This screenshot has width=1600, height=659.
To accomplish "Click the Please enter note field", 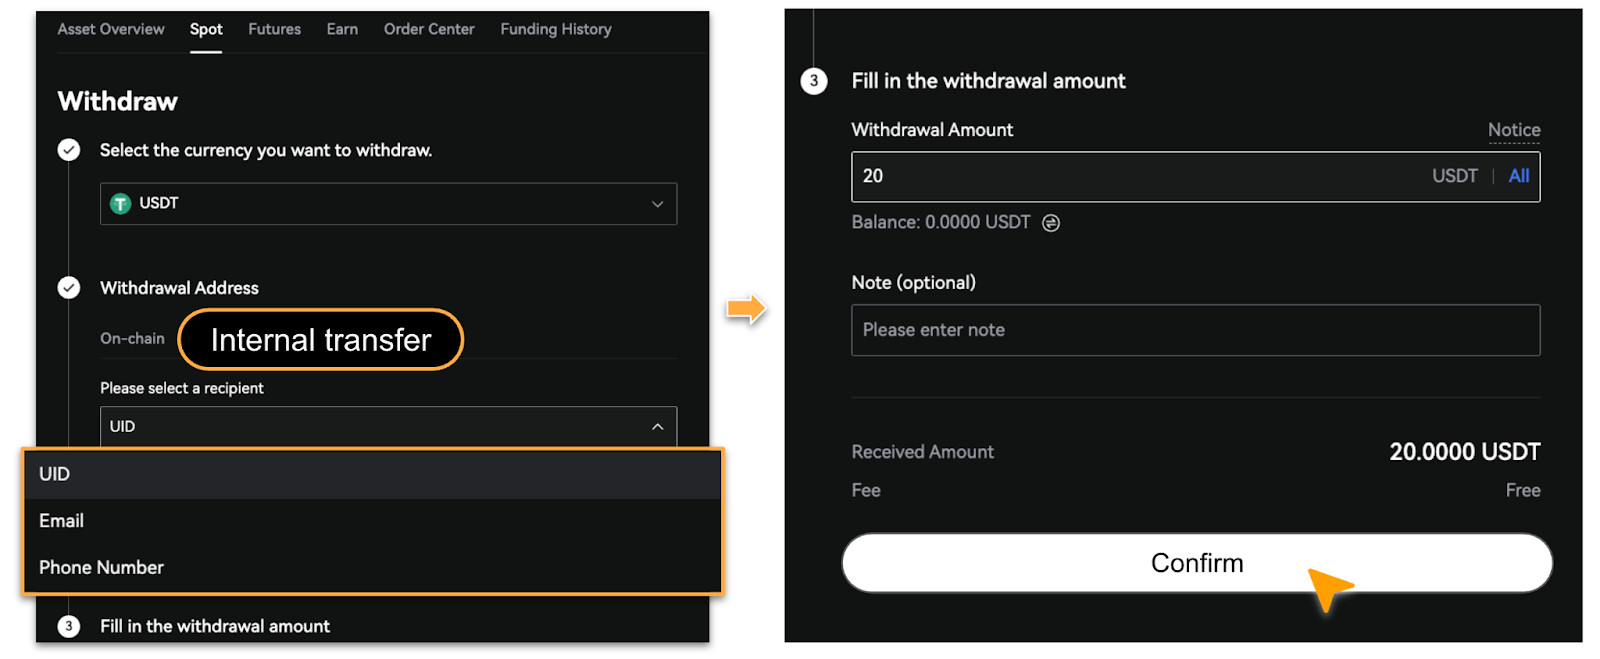I will click(x=1195, y=330).
